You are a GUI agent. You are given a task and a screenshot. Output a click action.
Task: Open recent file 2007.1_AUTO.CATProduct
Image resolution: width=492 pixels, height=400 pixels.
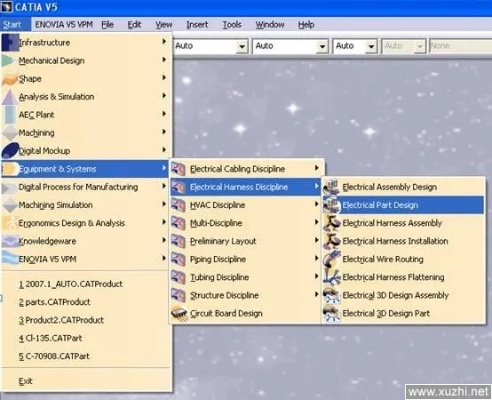point(71,284)
